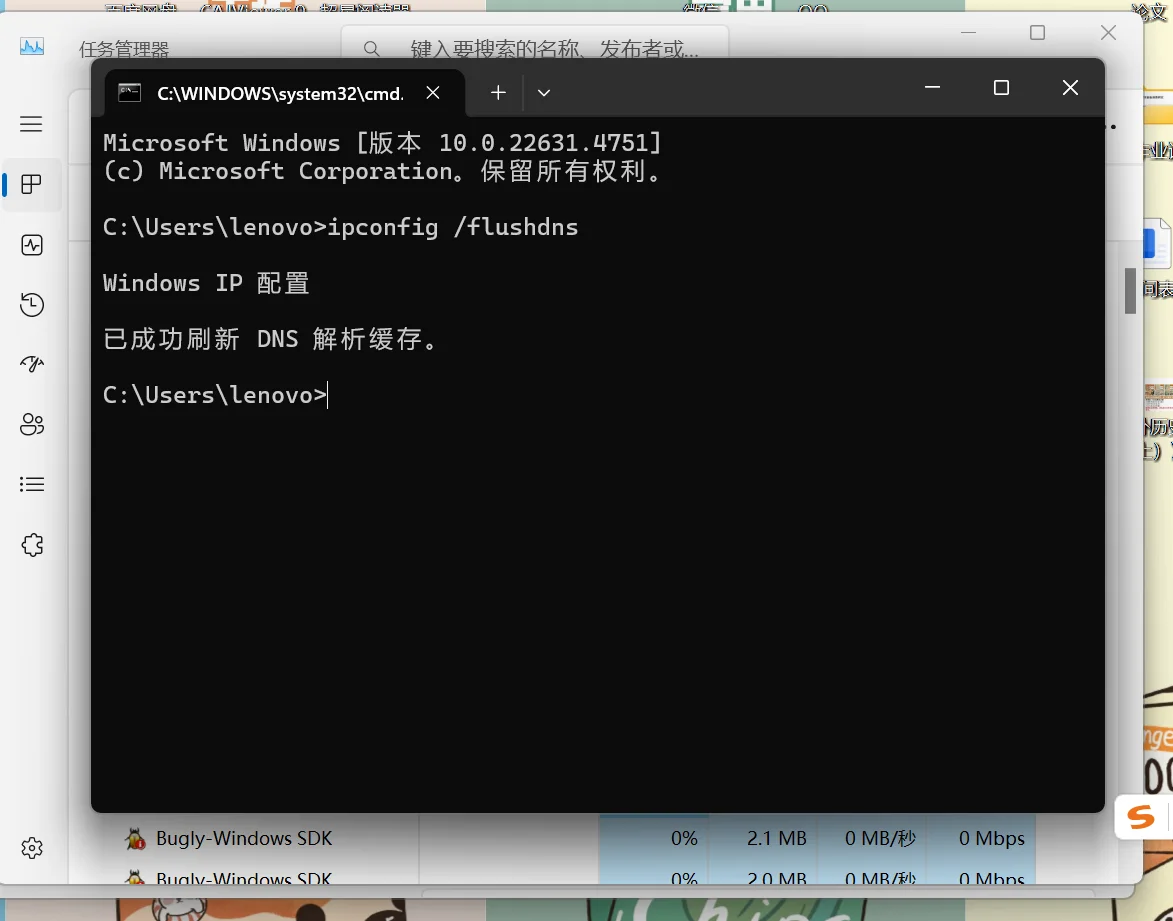Viewport: 1173px width, 921px height.
Task: Select Processes page in Task Manager sidebar
Action: (x=31, y=184)
